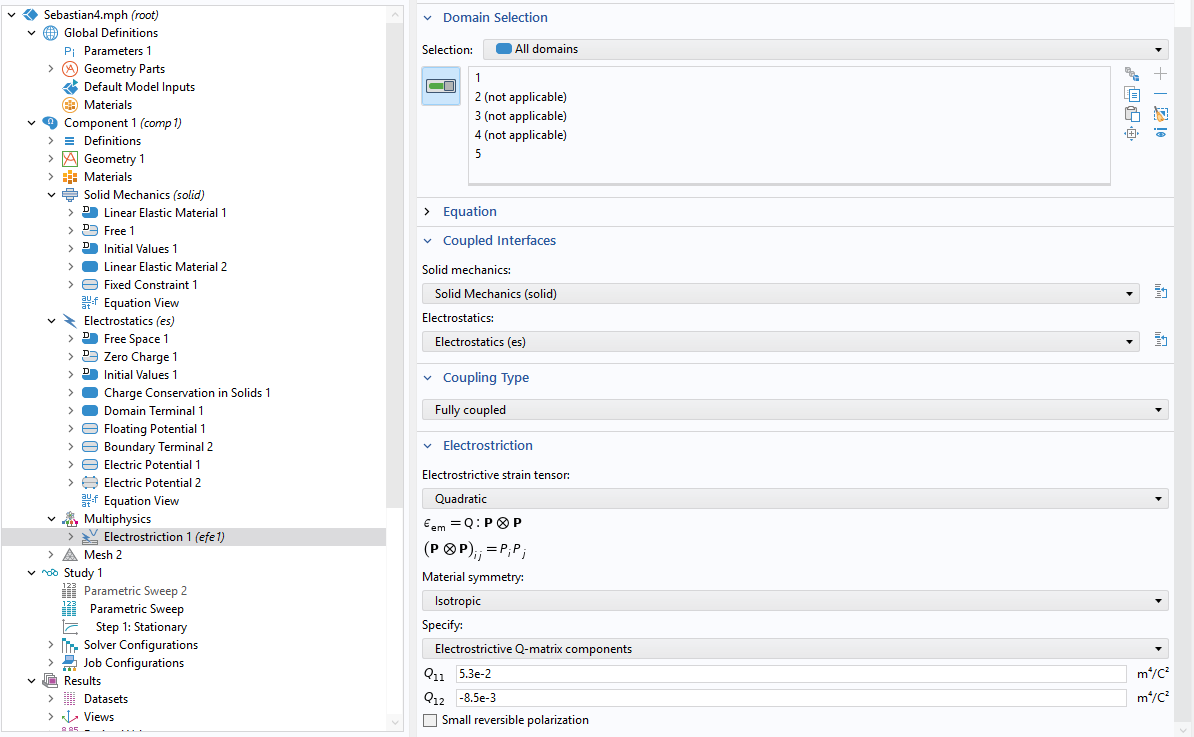Go to source of Solid Mechanics interface

[x=1161, y=292]
